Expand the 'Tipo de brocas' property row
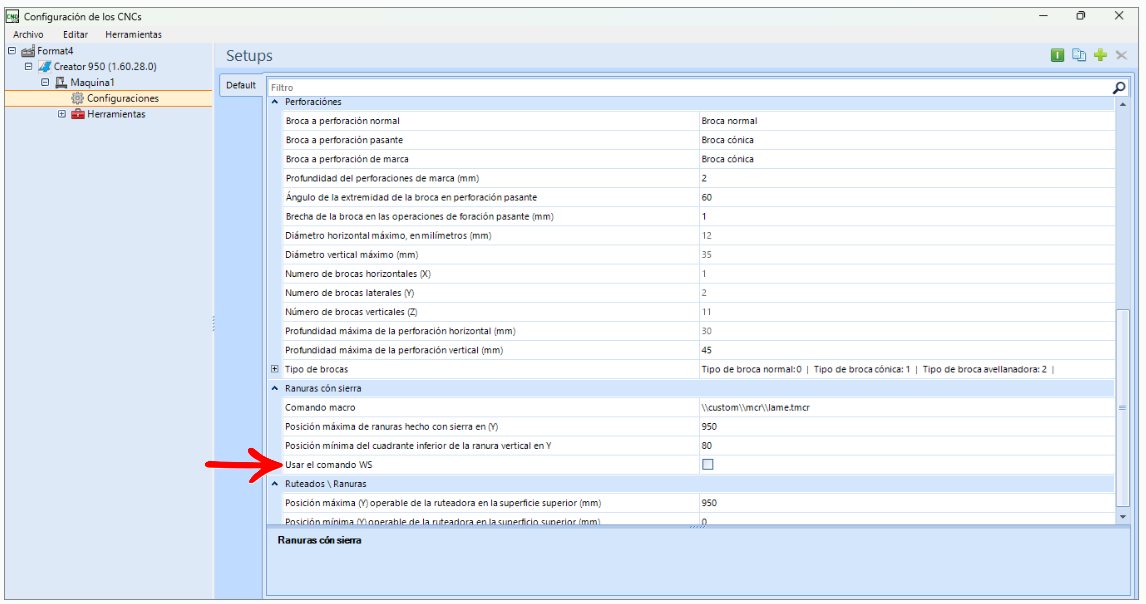 click(275, 369)
